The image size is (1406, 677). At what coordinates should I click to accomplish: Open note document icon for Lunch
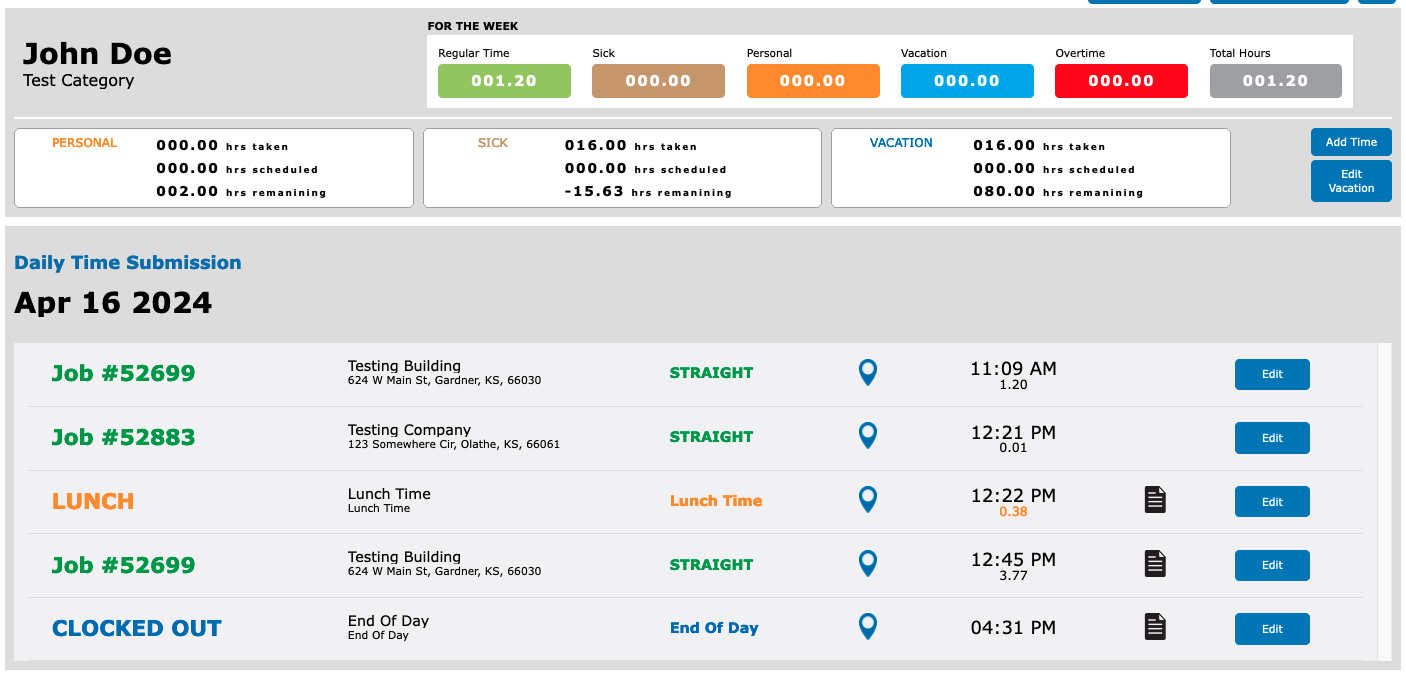(x=1155, y=500)
